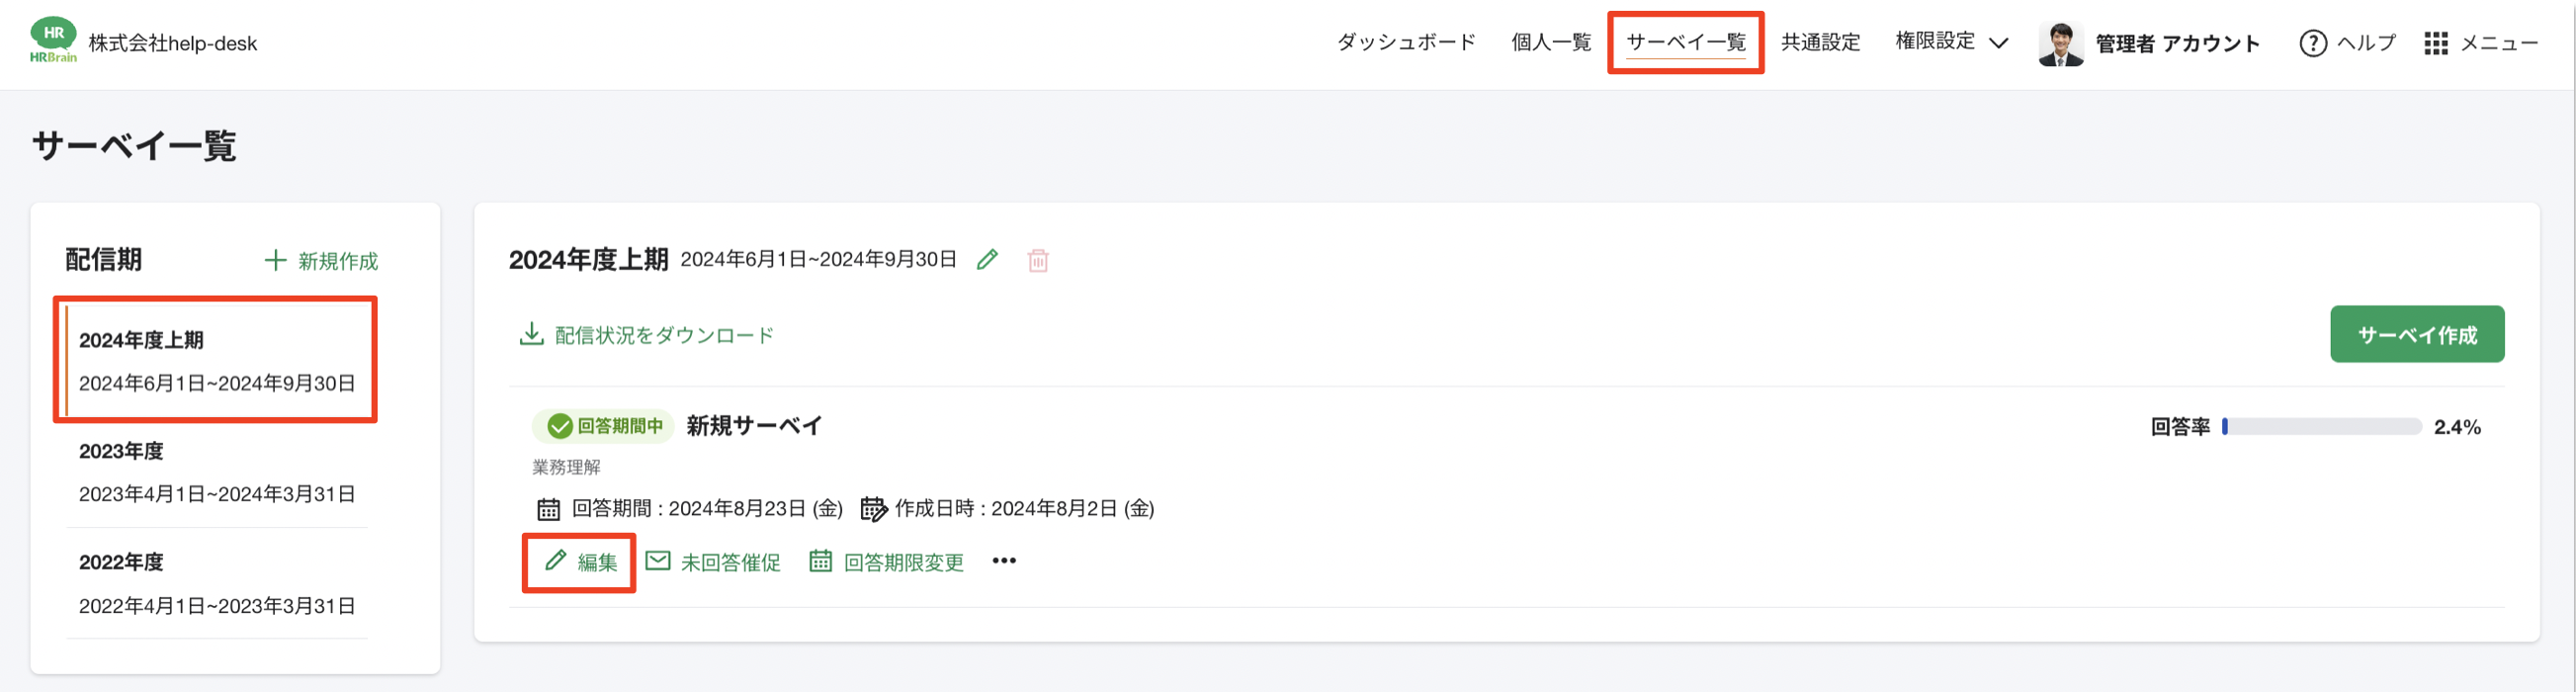
Task: Click the trash icon to delete 2024年度上期
Action: pyautogui.click(x=1037, y=259)
